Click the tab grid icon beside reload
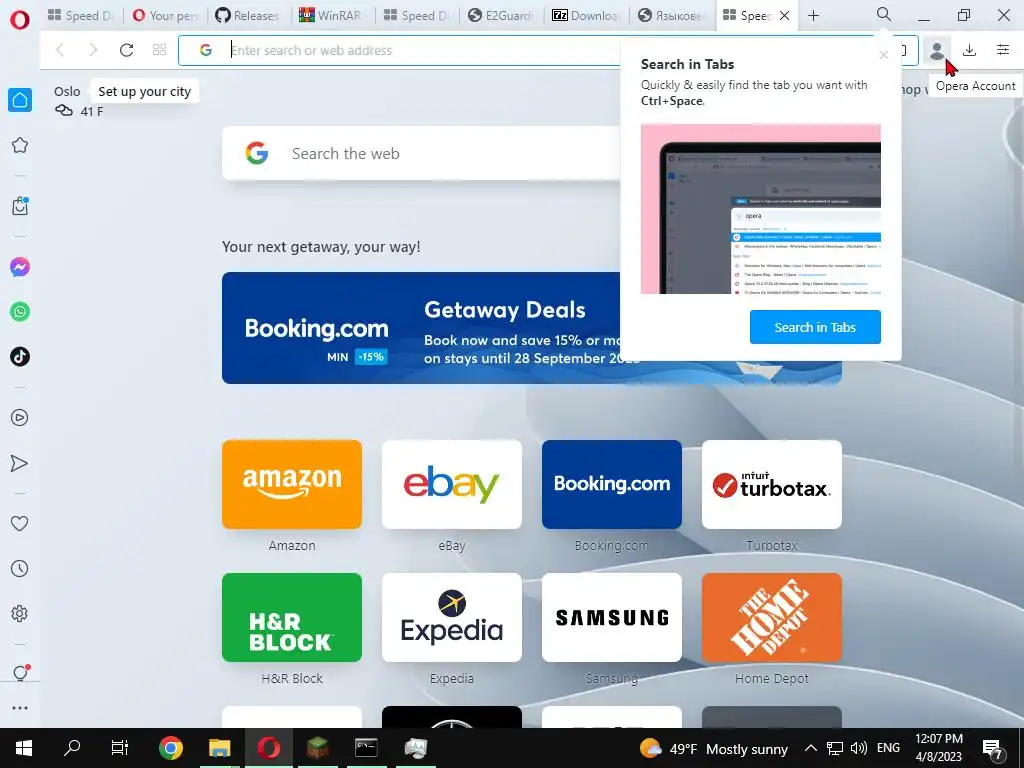The image size is (1024, 768). [159, 50]
